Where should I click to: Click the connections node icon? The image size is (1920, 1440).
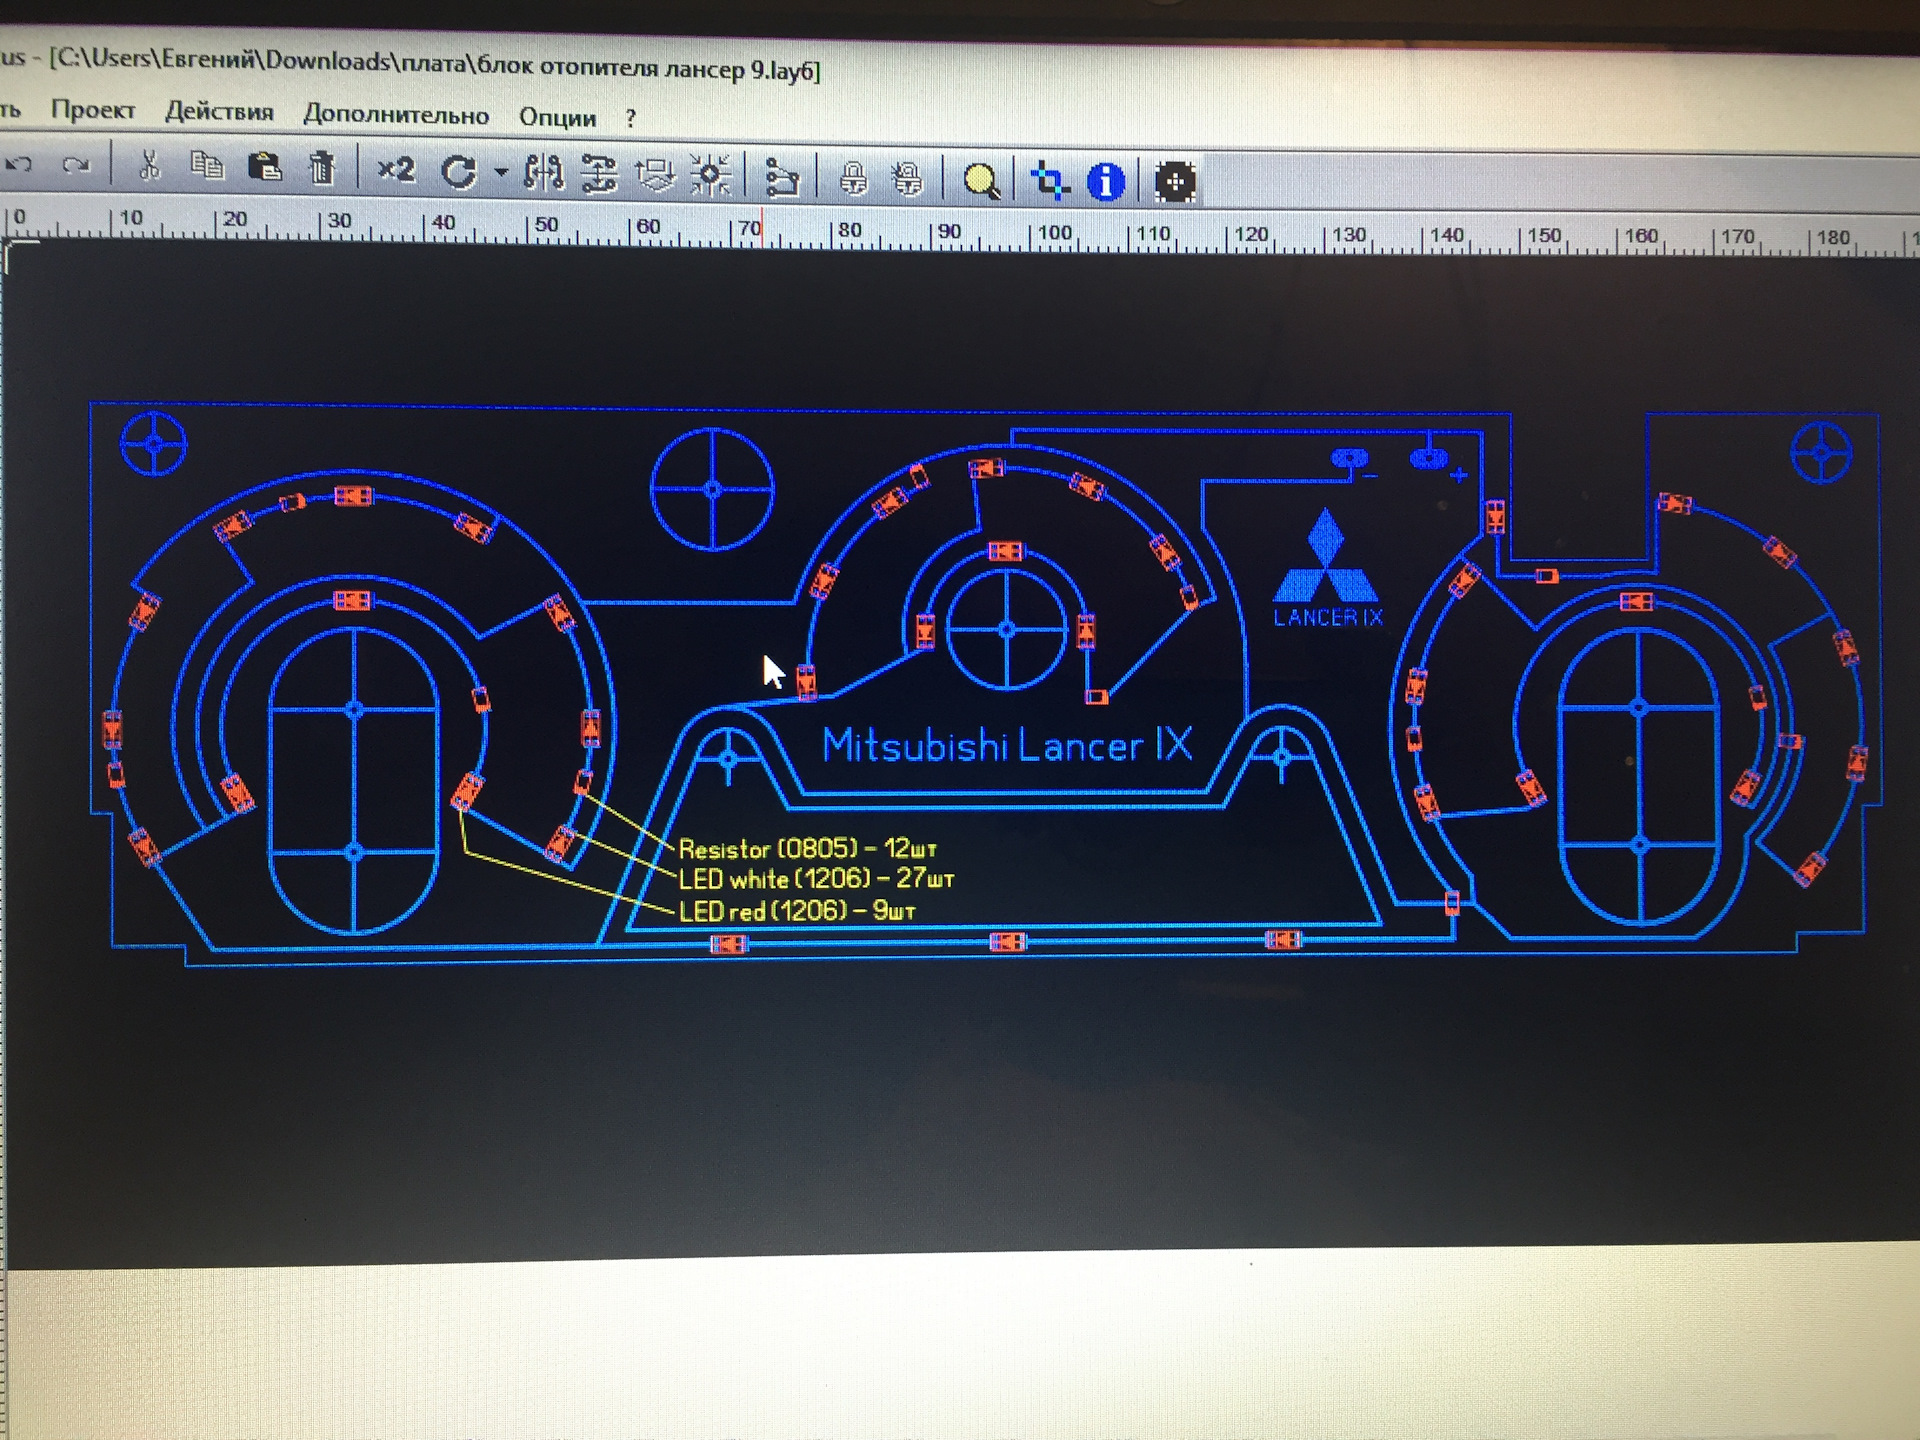[x=782, y=178]
